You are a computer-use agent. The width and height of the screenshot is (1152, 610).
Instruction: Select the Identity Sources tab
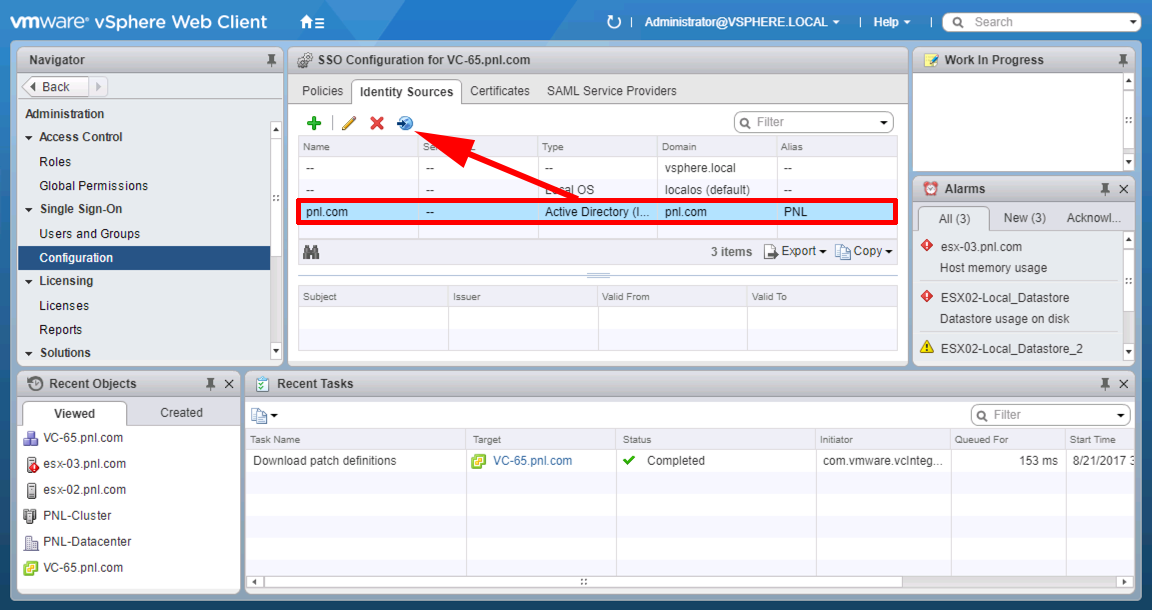(x=406, y=92)
